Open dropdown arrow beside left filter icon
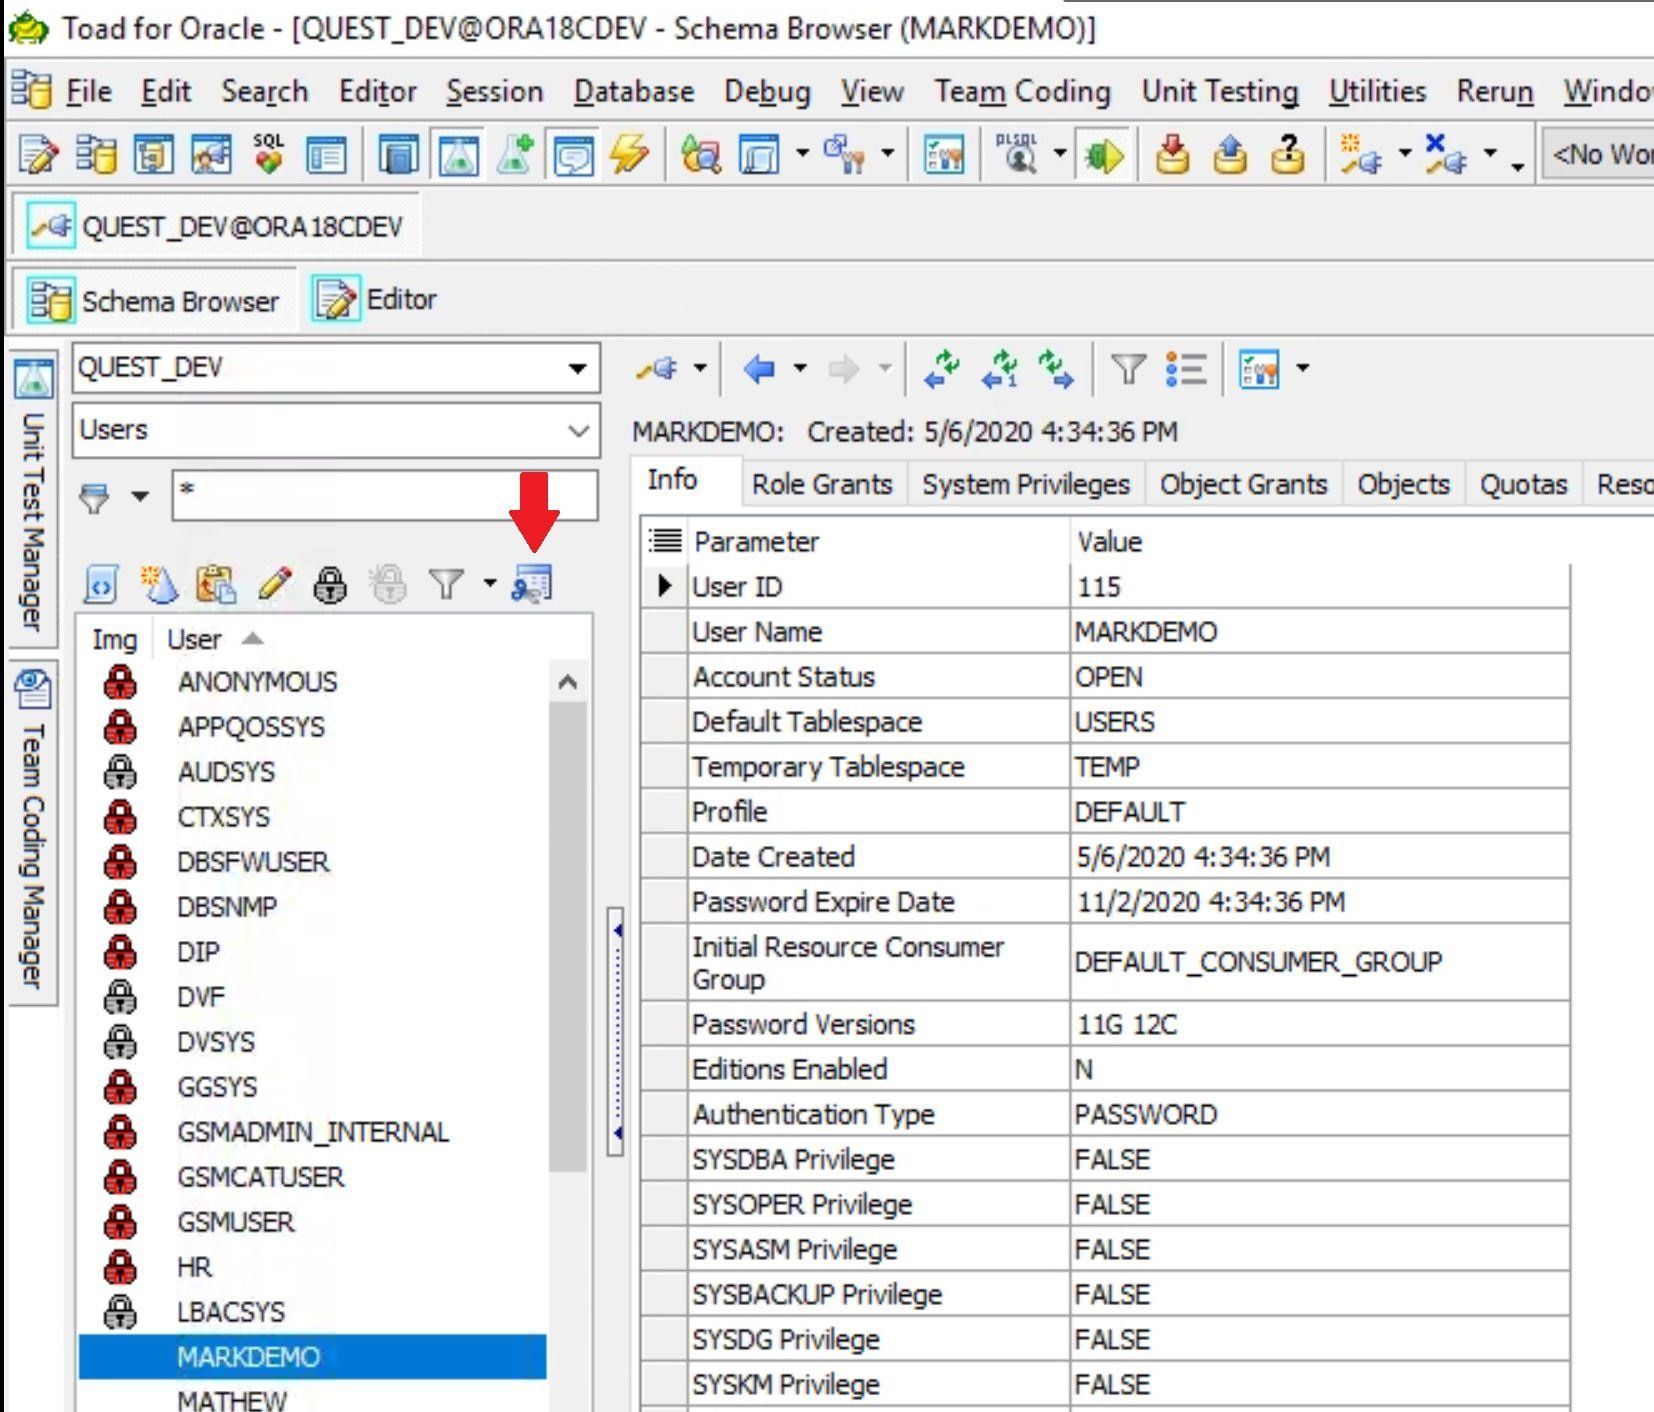1654x1412 pixels. coord(140,497)
